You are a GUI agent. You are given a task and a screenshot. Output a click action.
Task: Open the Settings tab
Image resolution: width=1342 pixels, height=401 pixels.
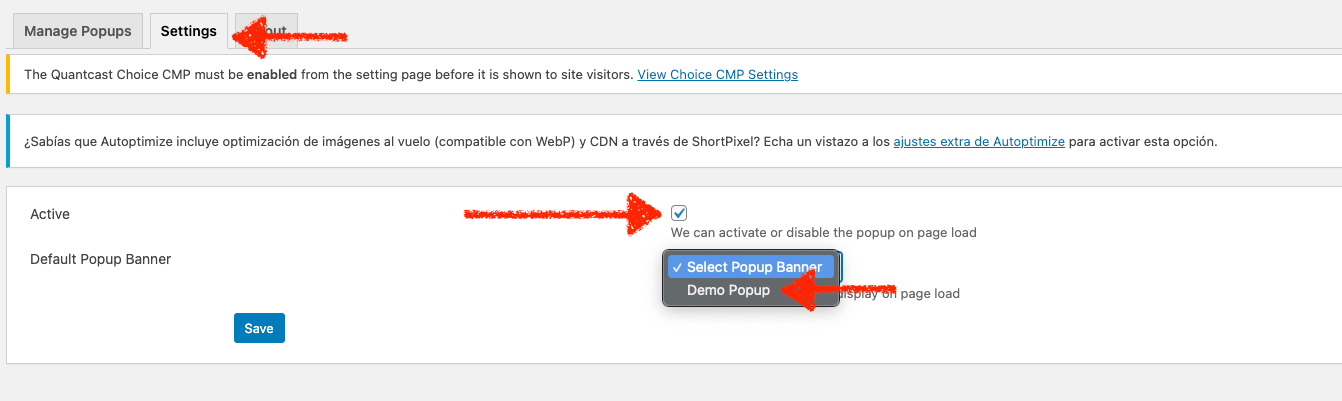tap(189, 31)
